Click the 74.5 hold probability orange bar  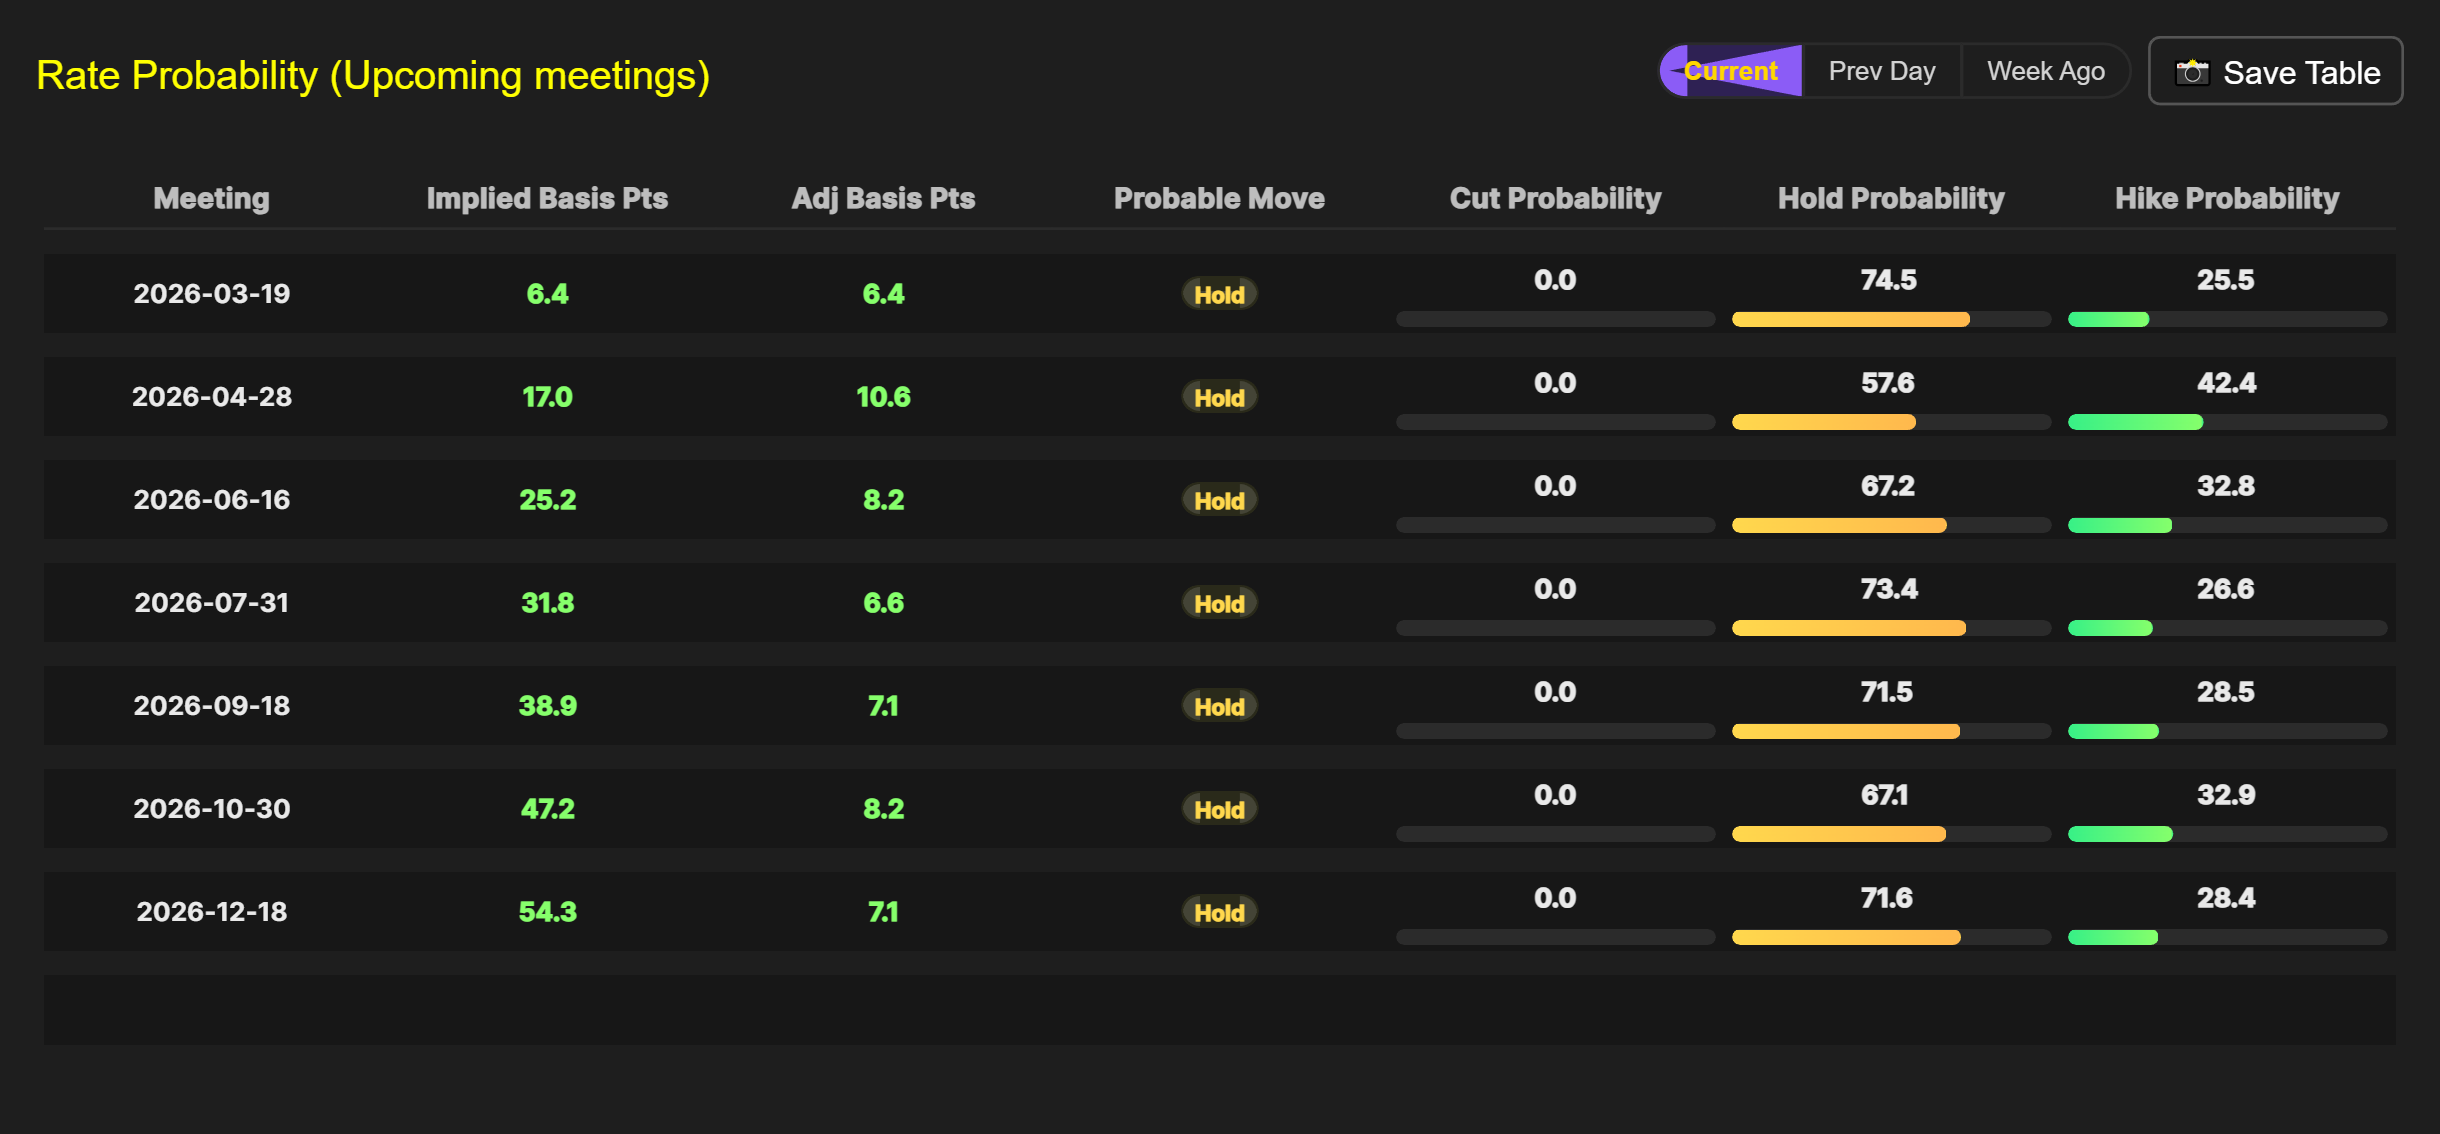[x=1850, y=319]
